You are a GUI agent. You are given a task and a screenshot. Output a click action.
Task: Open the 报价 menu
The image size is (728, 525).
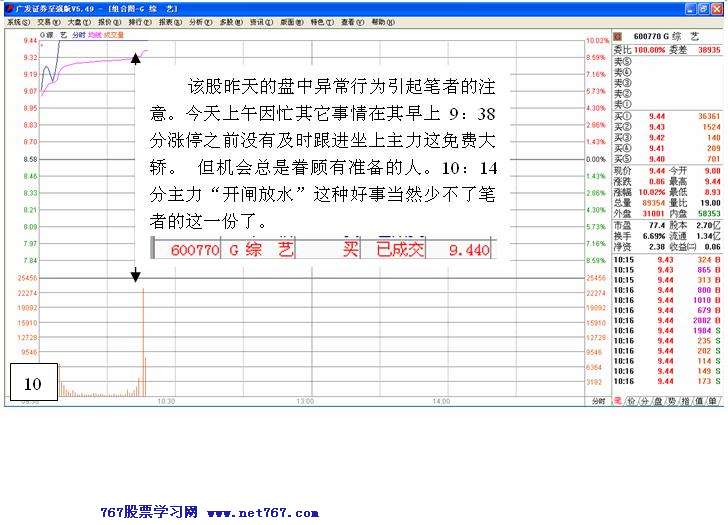pos(110,22)
